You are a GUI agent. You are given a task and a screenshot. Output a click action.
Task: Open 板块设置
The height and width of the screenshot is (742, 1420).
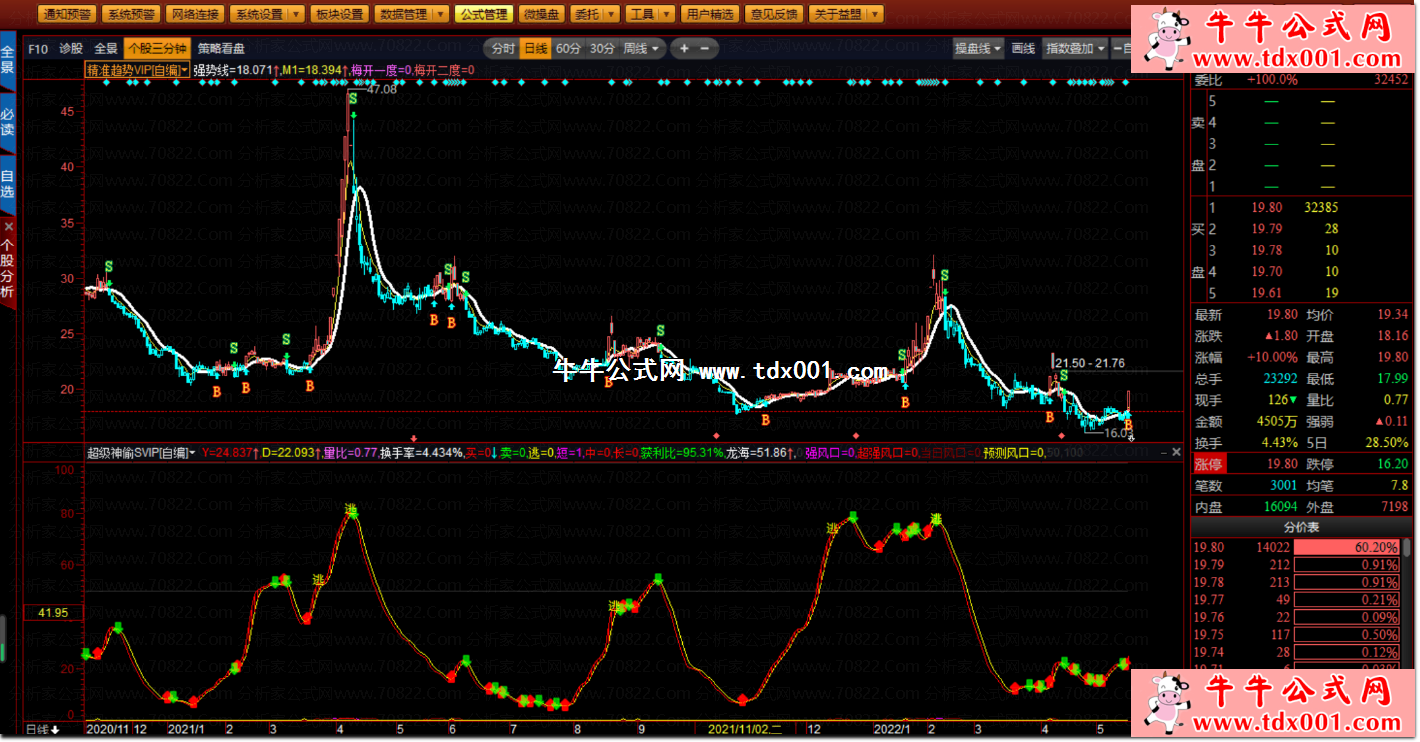pyautogui.click(x=338, y=14)
